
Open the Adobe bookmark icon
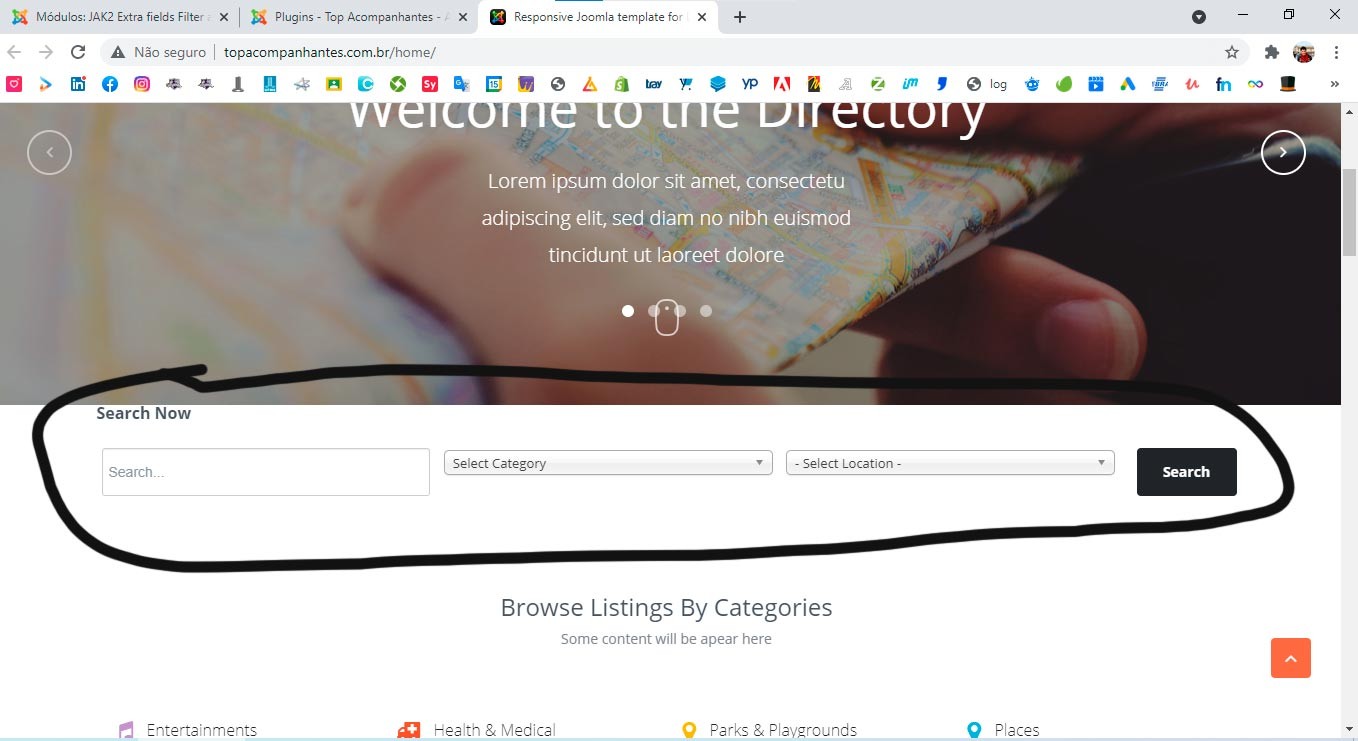click(x=782, y=84)
